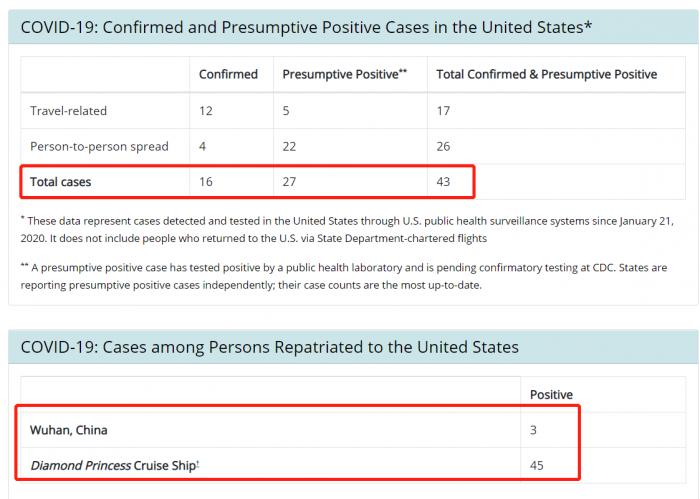This screenshot has height=499, width=700.
Task: Click the "Confirmed and Presumptive Positive Cases" heading
Action: (x=306, y=27)
